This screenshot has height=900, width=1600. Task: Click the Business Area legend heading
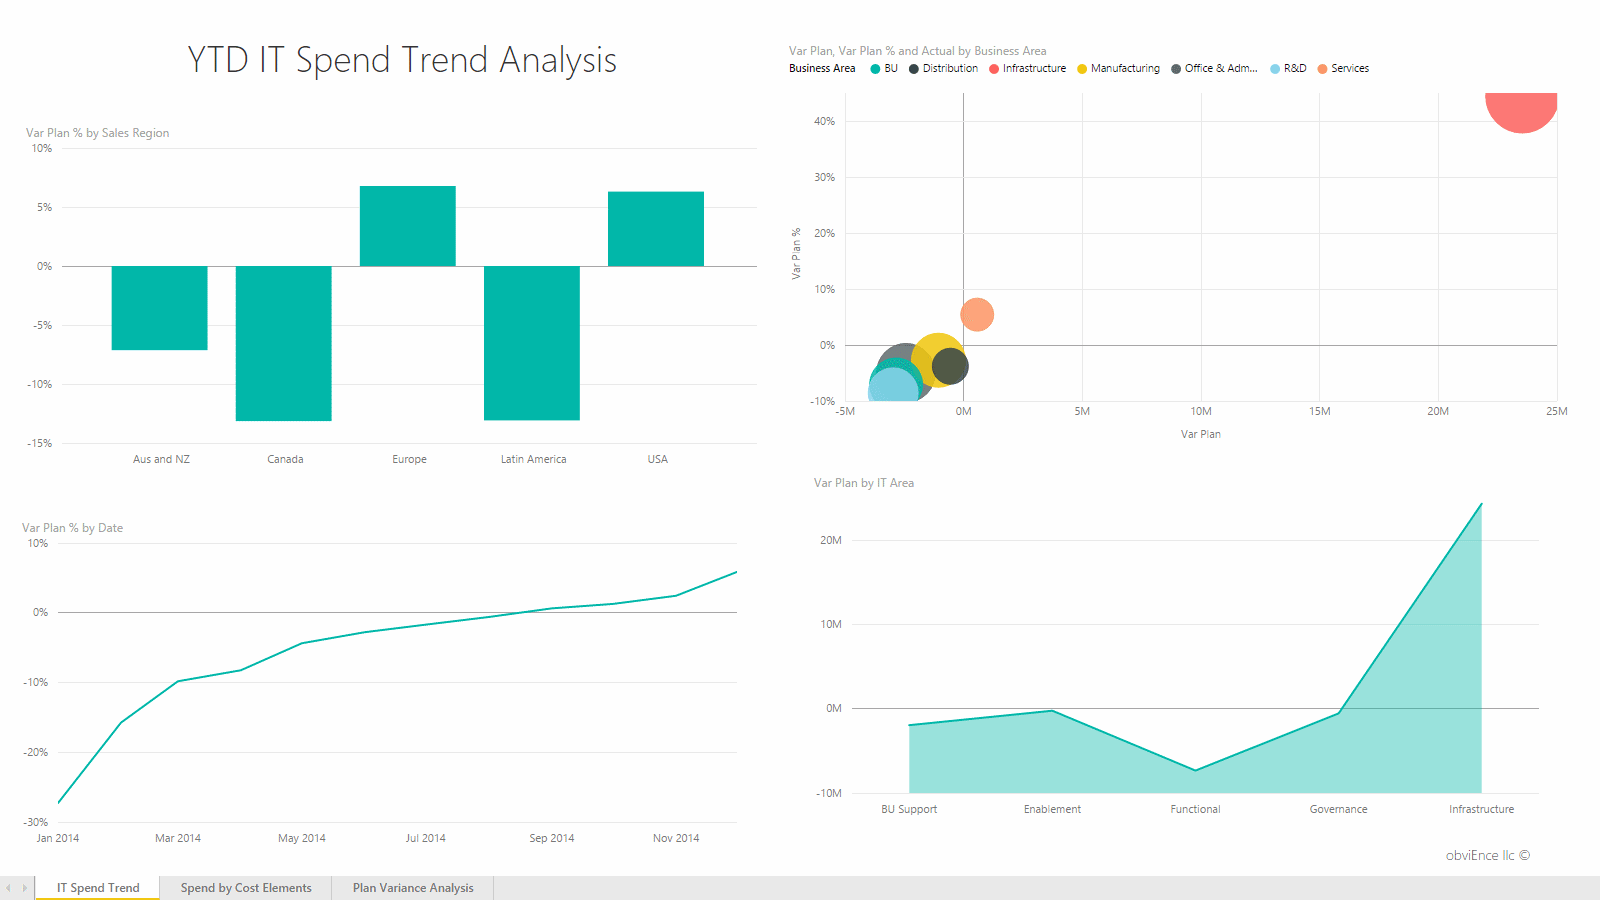822,68
